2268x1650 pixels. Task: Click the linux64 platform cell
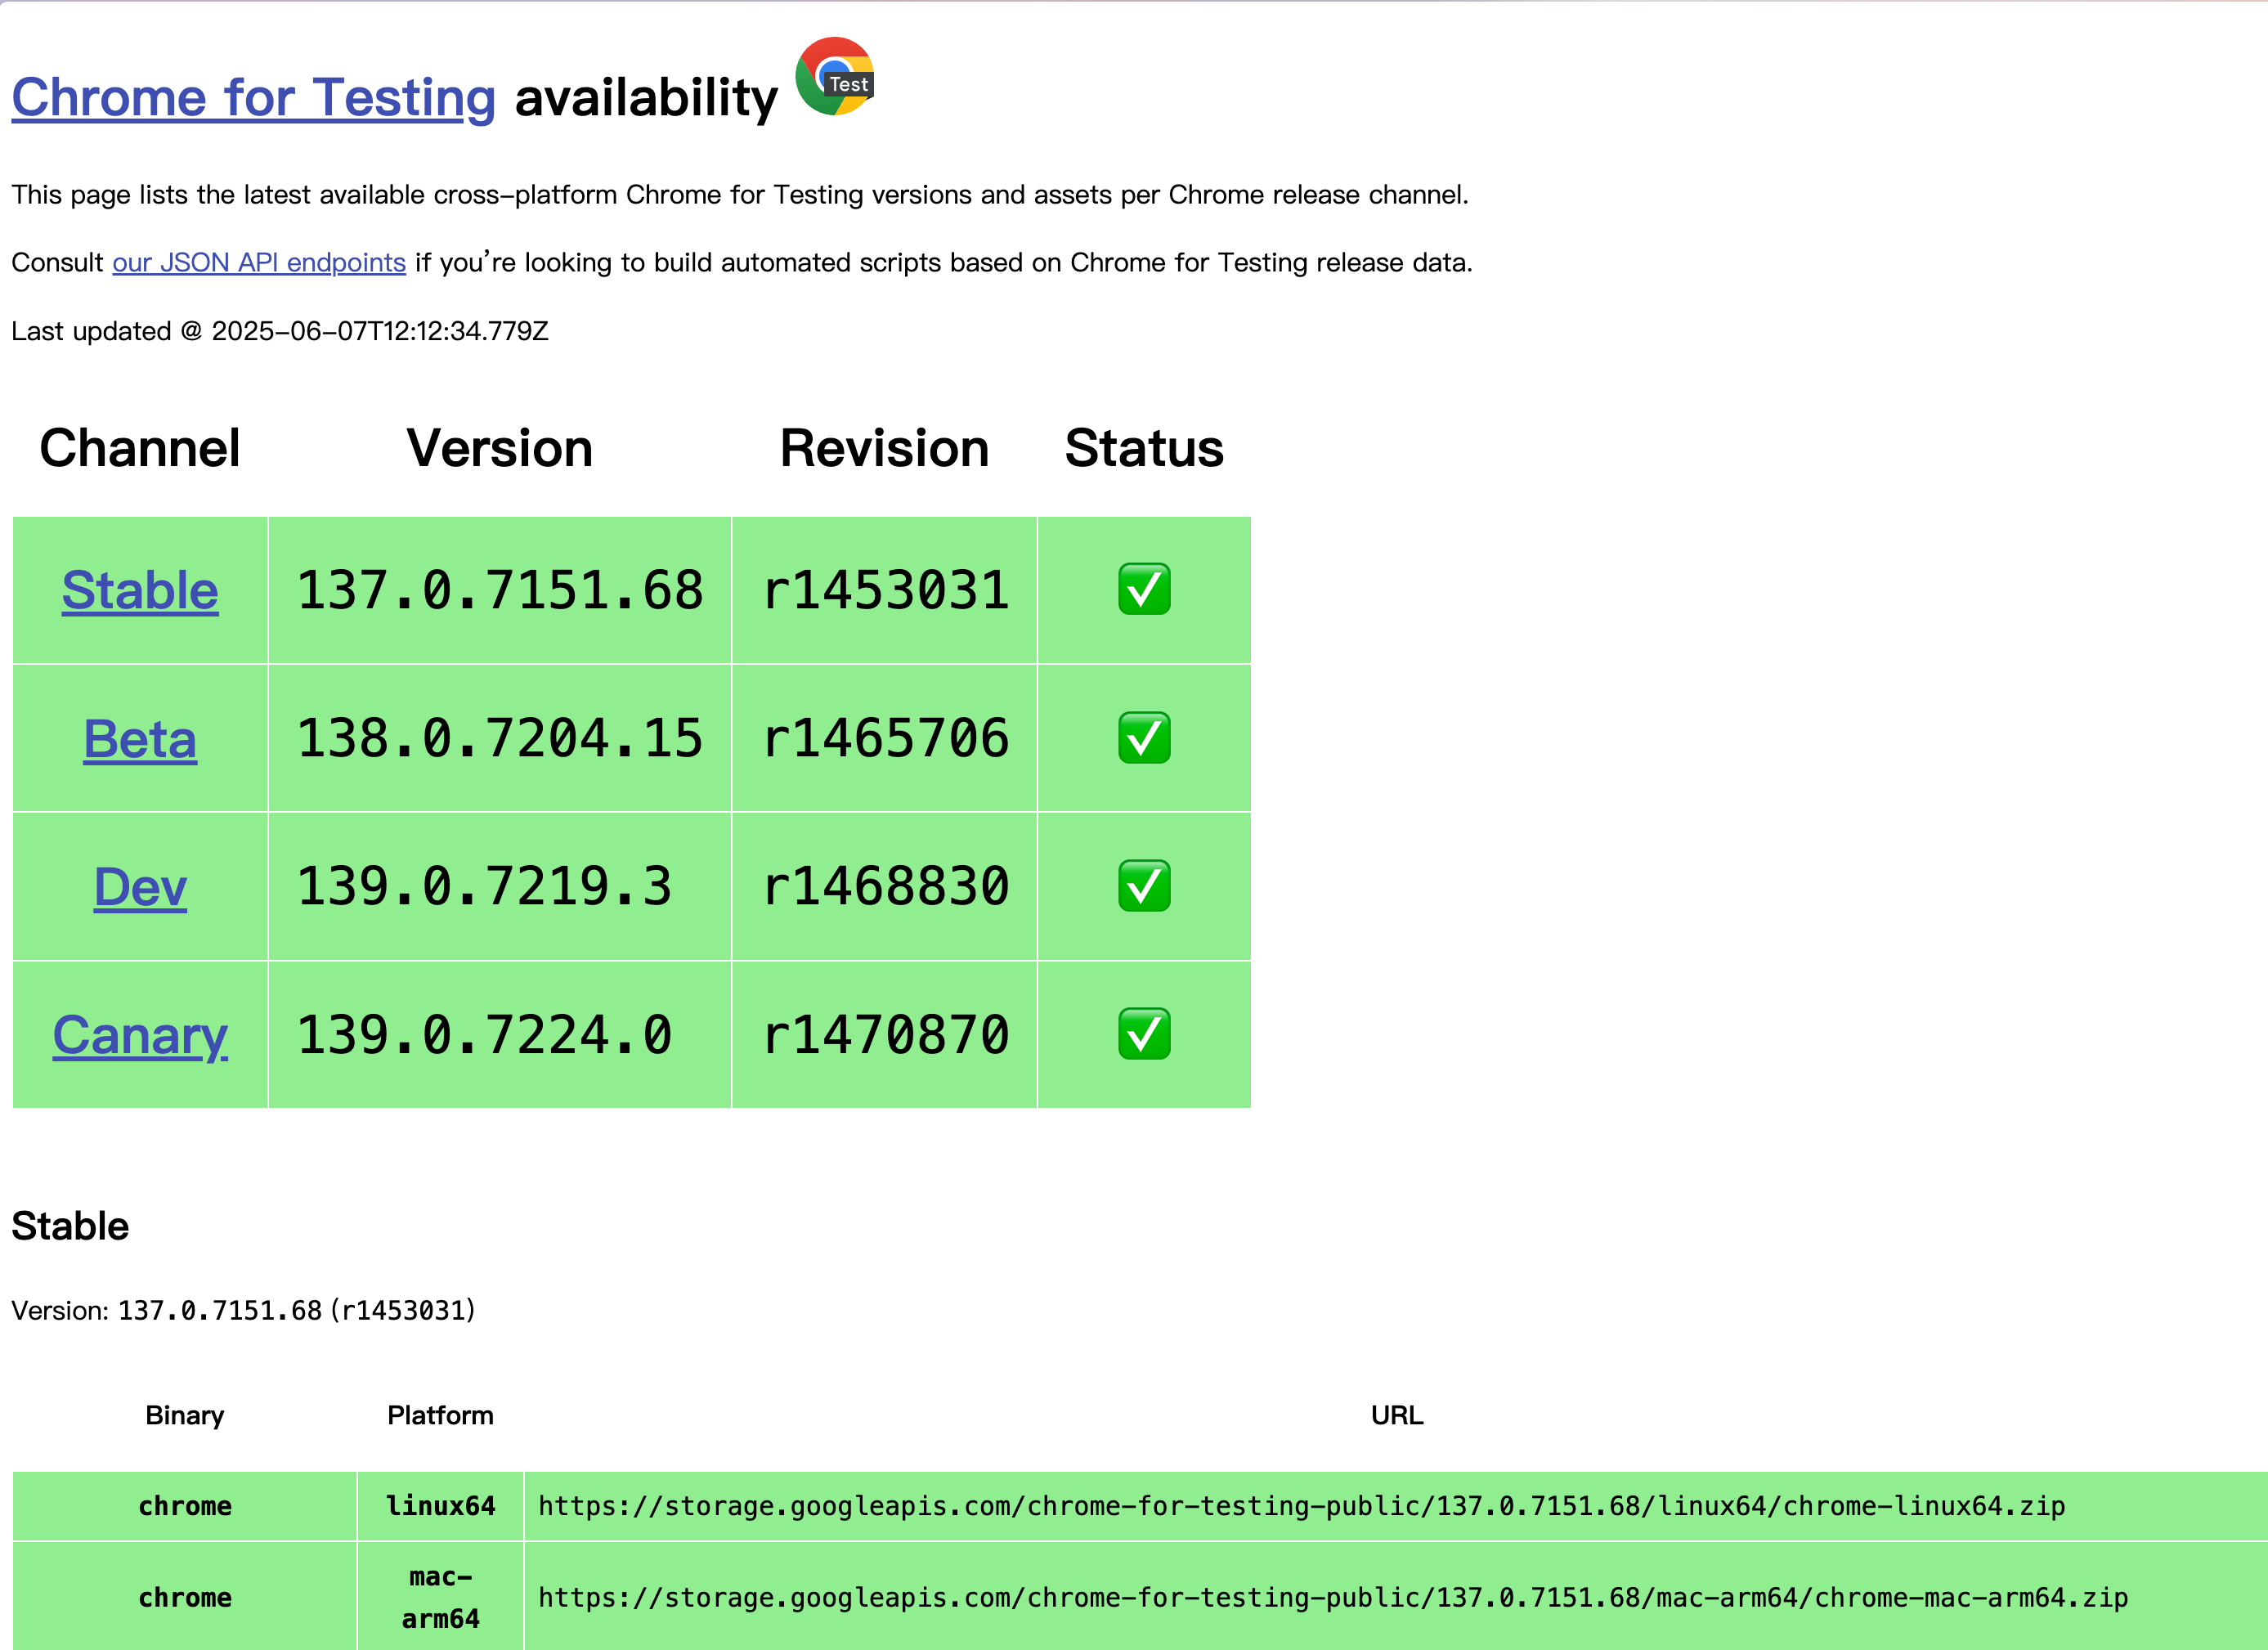(440, 1506)
